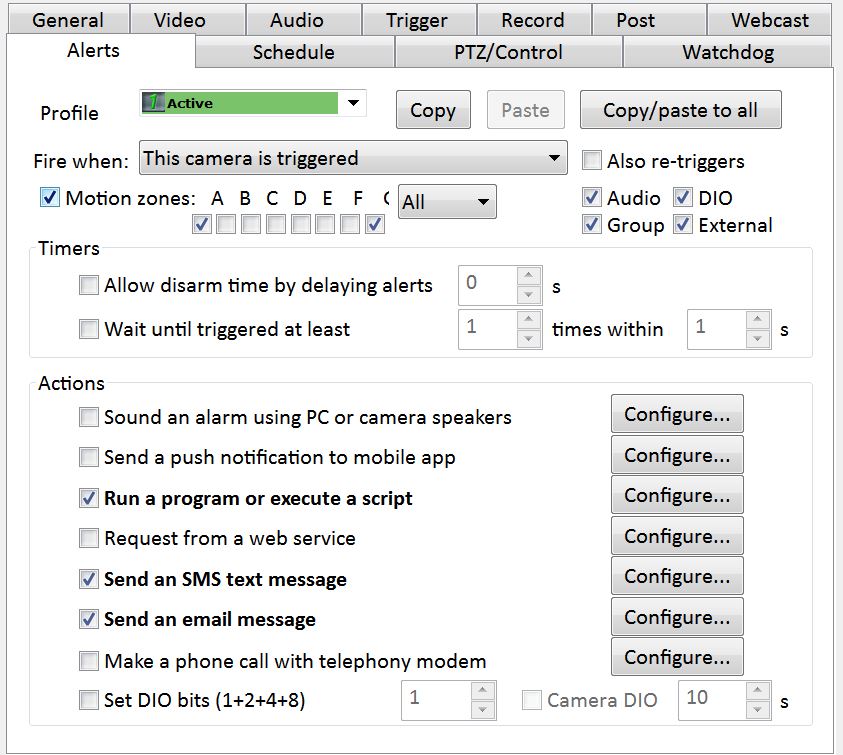This screenshot has height=755, width=843.
Task: Check motion zone B checkbox
Action: pos(226,224)
